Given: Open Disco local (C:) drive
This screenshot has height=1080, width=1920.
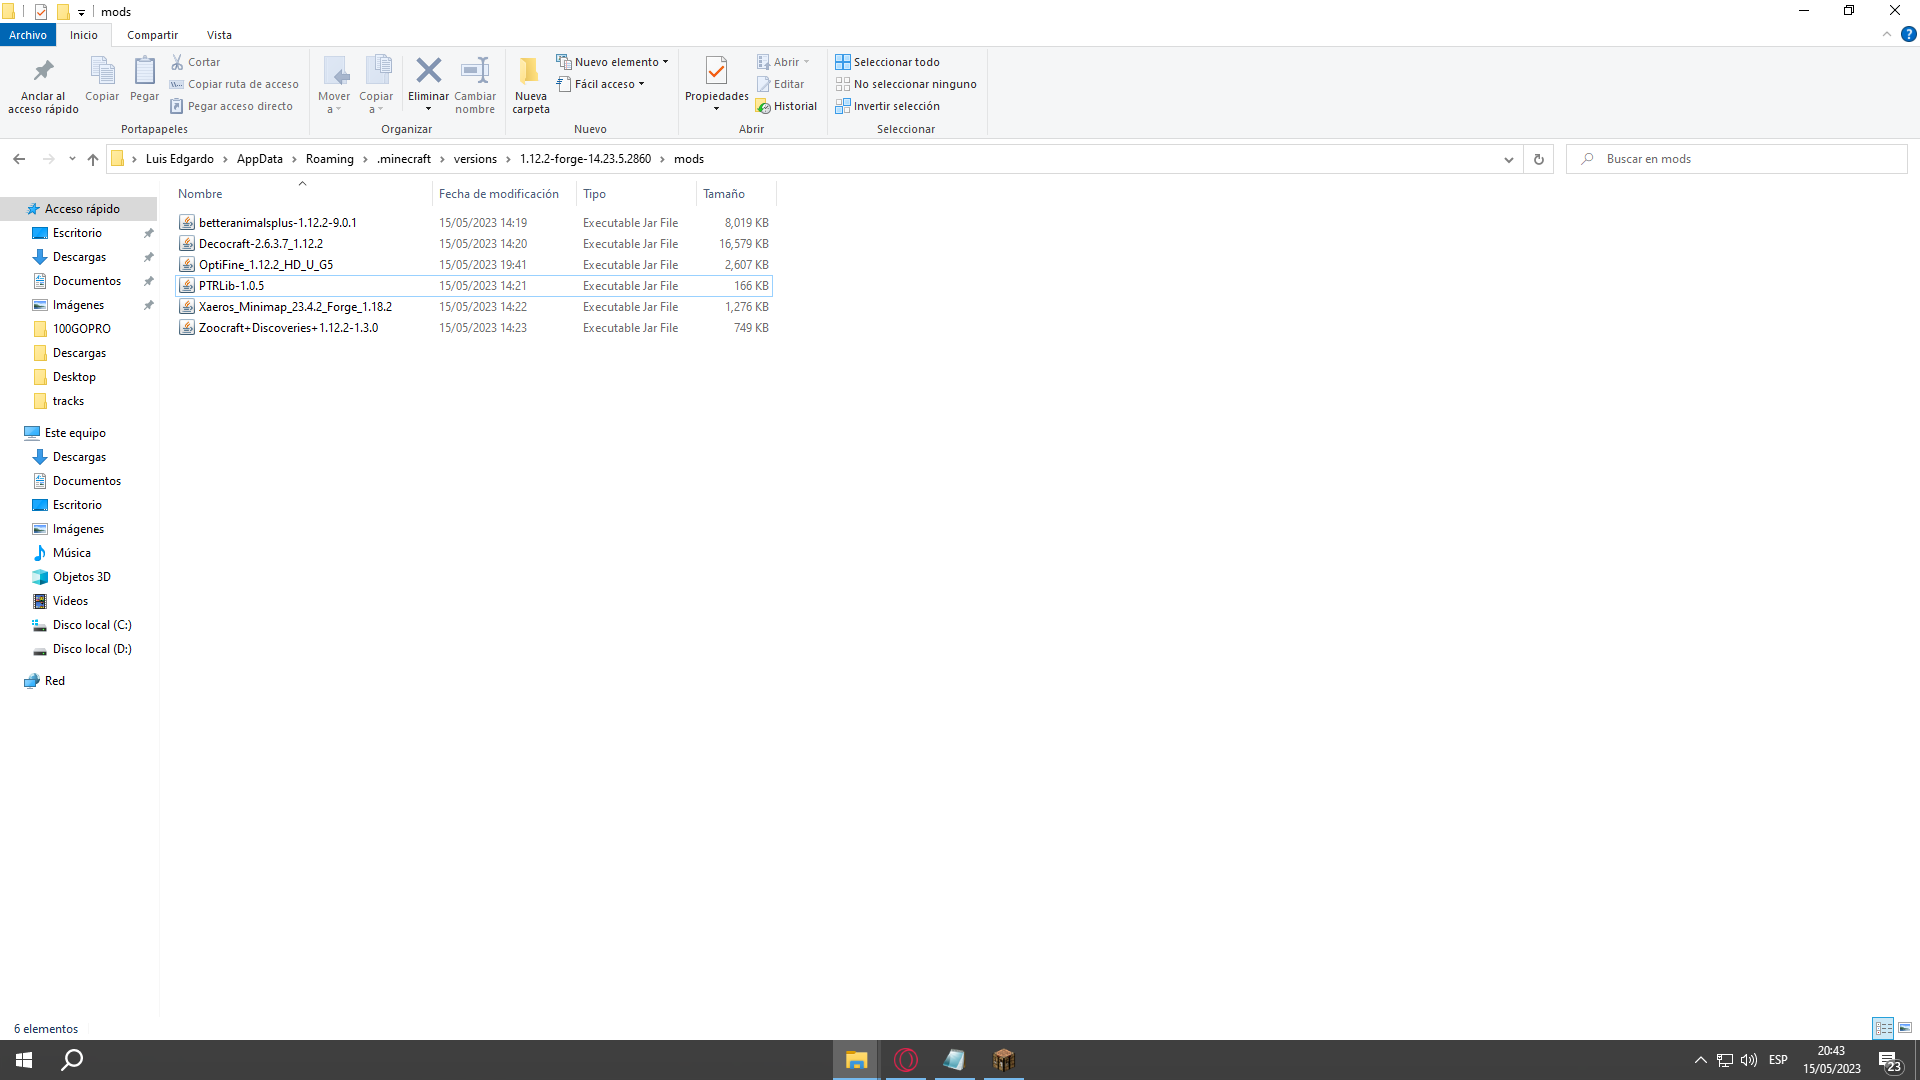Looking at the screenshot, I should (x=92, y=625).
